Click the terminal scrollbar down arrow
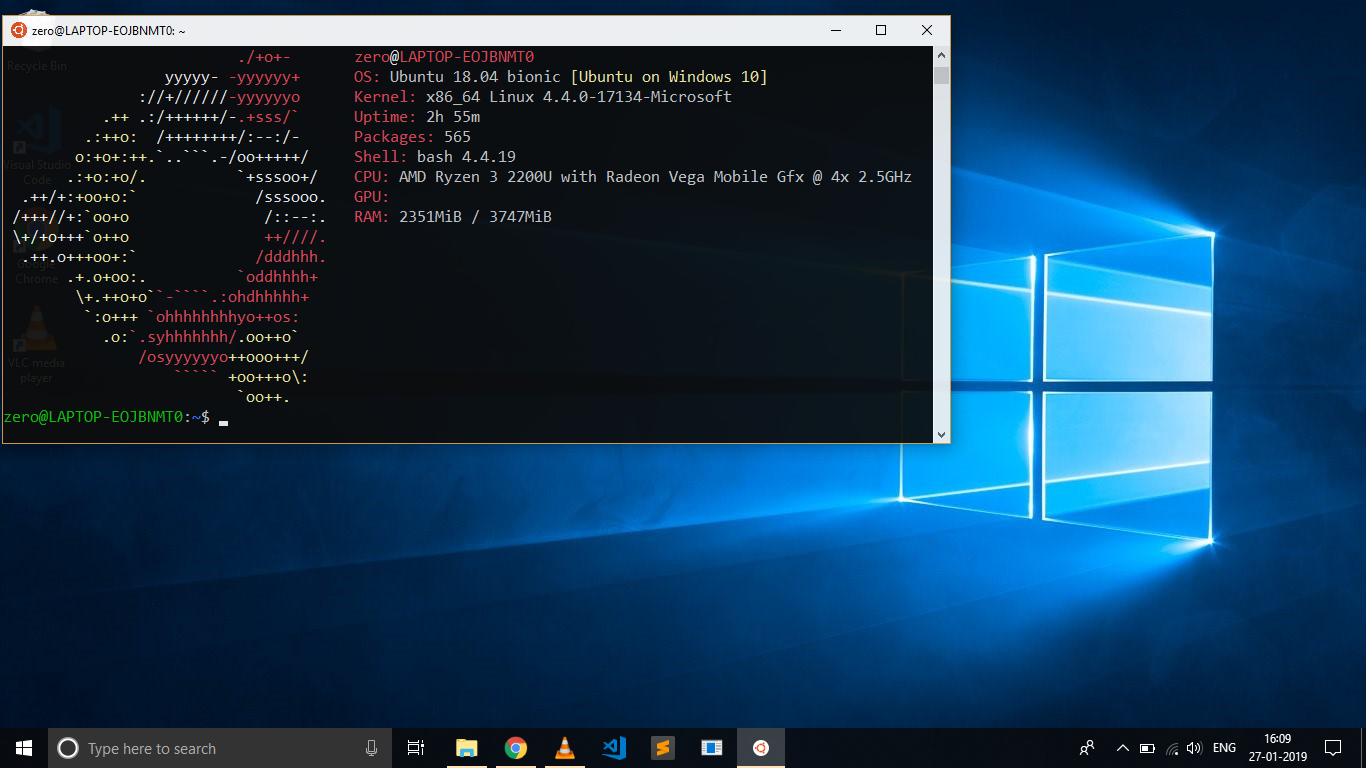 pyautogui.click(x=941, y=434)
